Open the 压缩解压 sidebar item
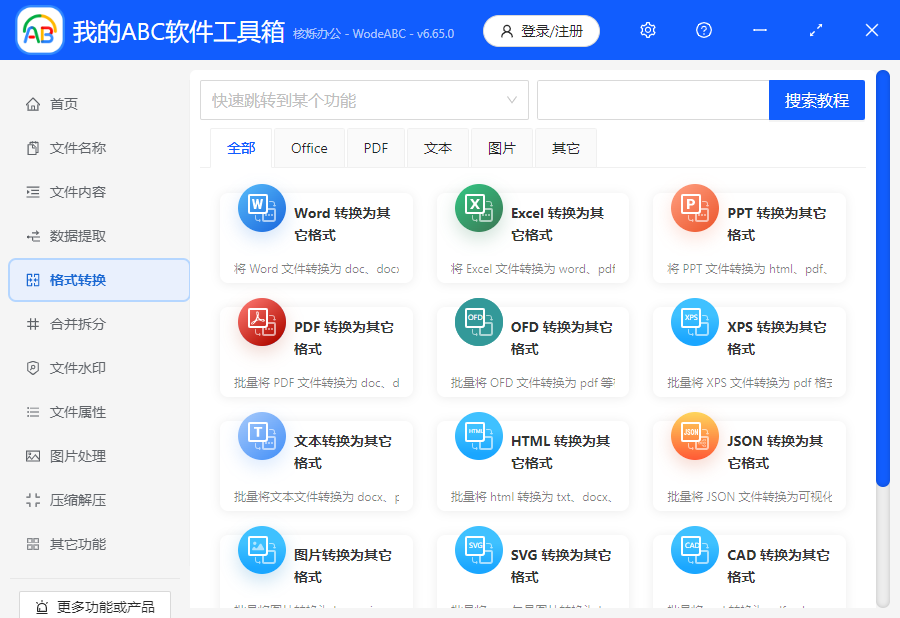 [x=99, y=500]
